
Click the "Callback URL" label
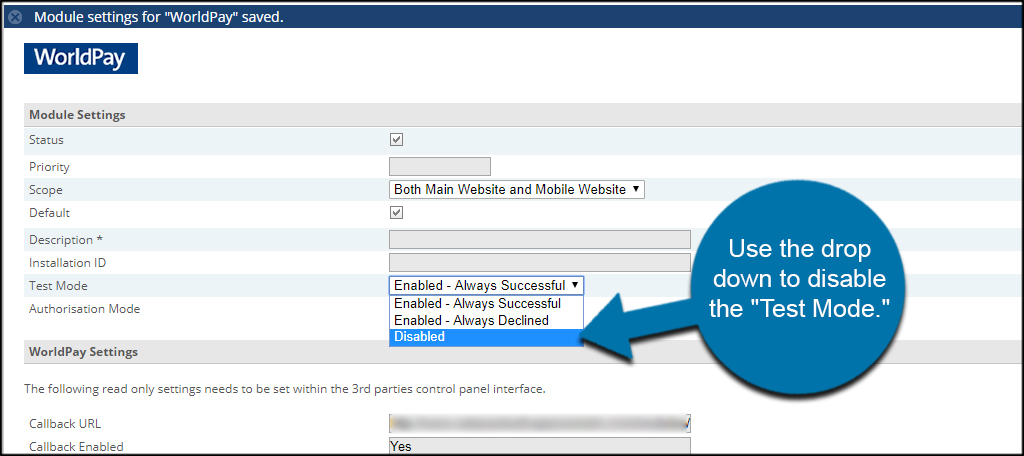(x=65, y=423)
